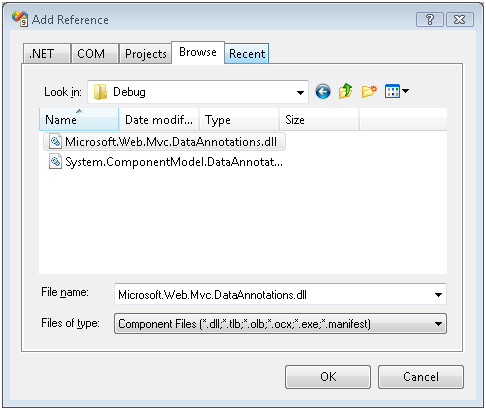Switch to the .NET tab
The width and height of the screenshot is (486, 410).
(x=47, y=54)
